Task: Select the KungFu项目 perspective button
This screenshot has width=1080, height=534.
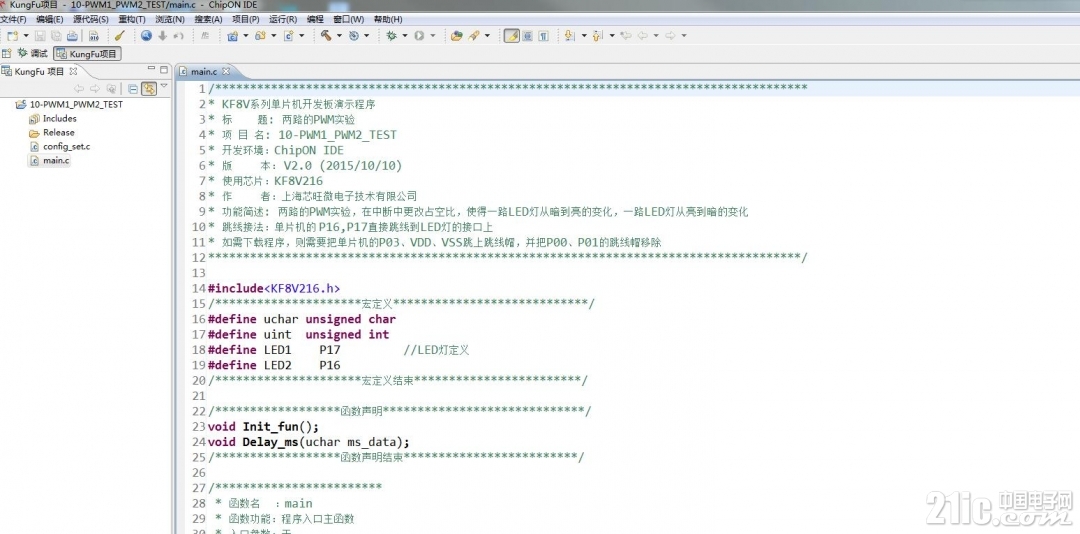Action: point(87,53)
